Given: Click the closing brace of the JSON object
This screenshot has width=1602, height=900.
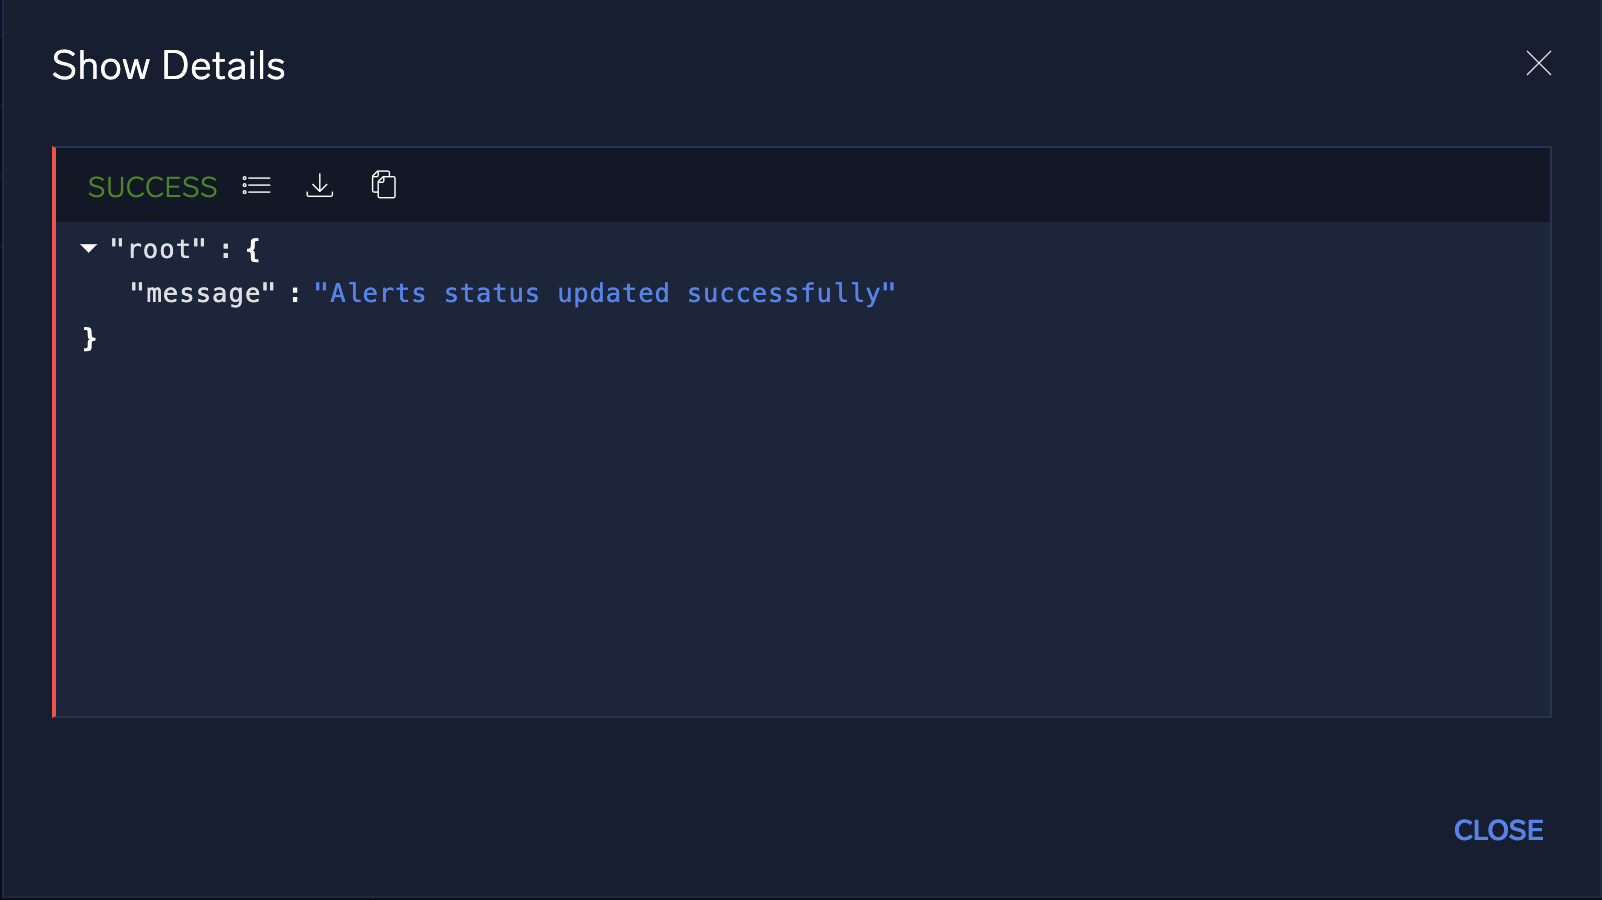Looking at the screenshot, I should click(91, 338).
